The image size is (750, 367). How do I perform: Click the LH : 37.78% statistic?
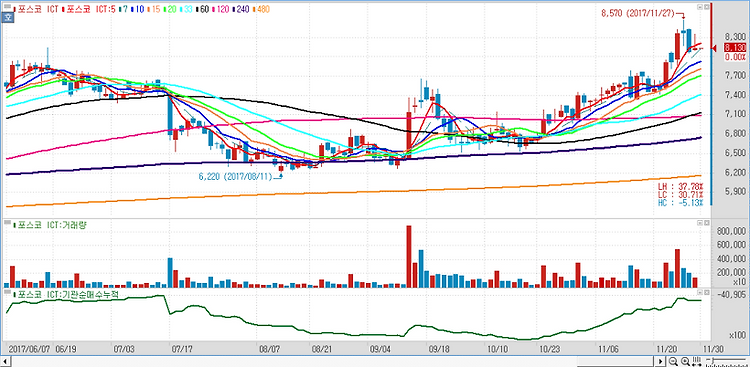680,186
